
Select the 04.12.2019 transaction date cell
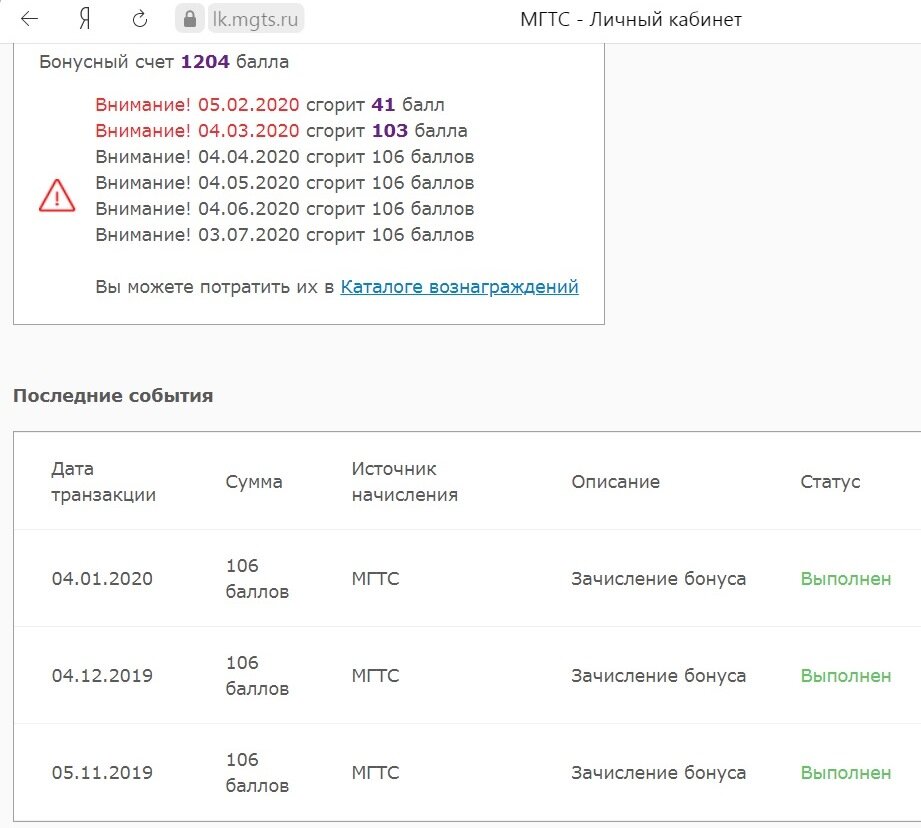click(102, 676)
